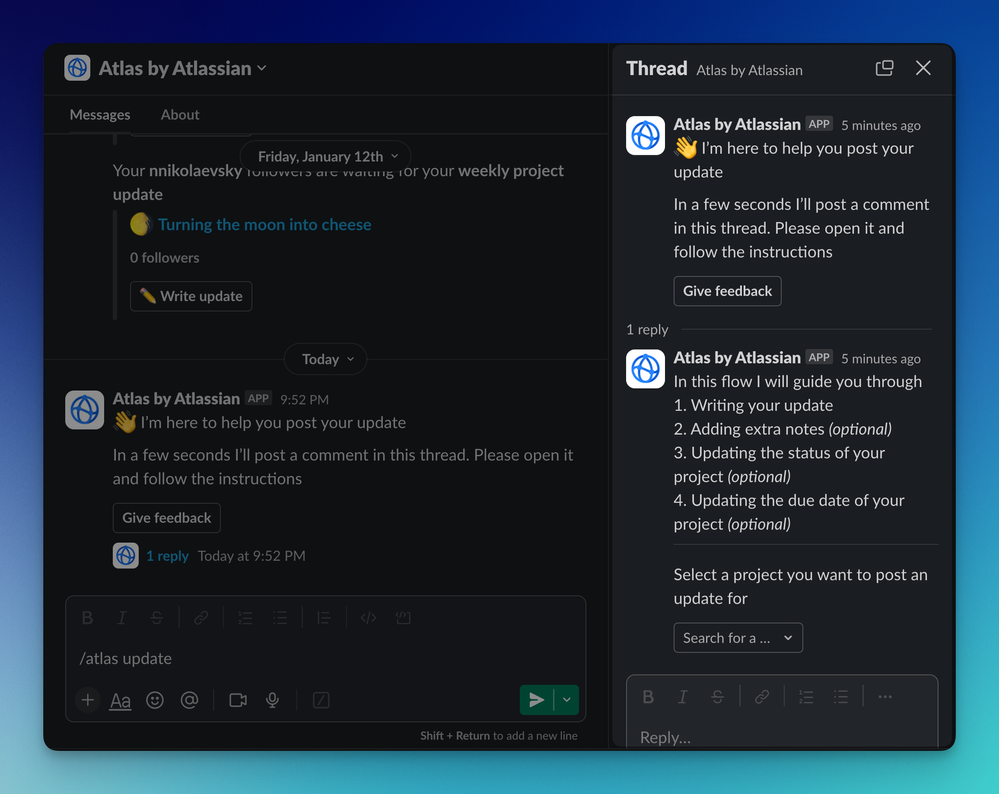This screenshot has width=999, height=794.
Task: Click Atlas avatar on thread reply
Action: click(x=645, y=368)
